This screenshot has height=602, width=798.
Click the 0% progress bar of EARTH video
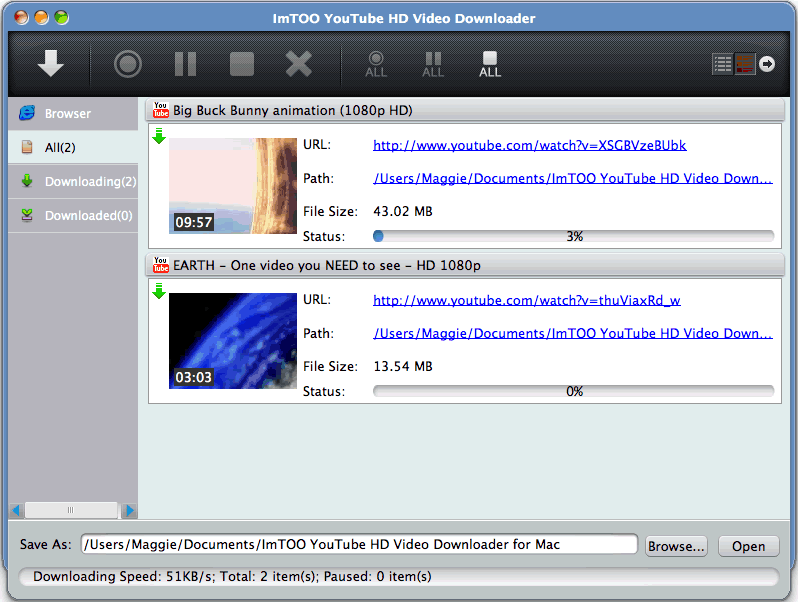coord(574,391)
